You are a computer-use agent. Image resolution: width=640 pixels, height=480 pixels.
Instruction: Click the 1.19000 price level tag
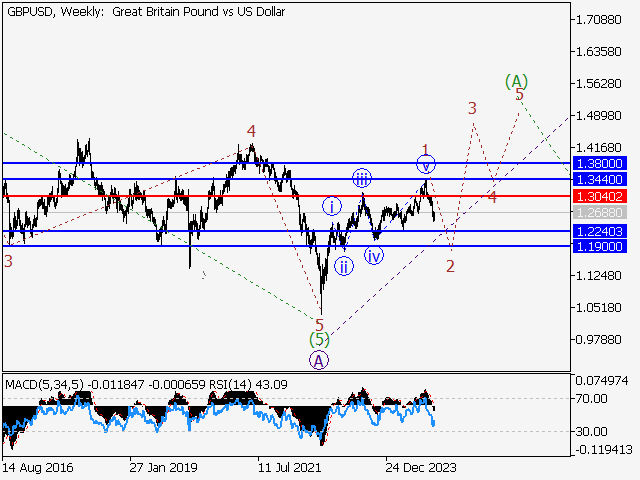point(600,246)
